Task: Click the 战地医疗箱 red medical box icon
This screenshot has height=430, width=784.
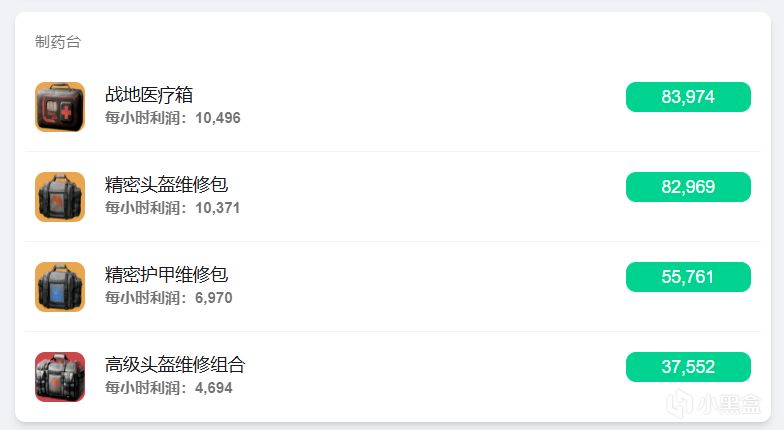Action: click(x=60, y=107)
